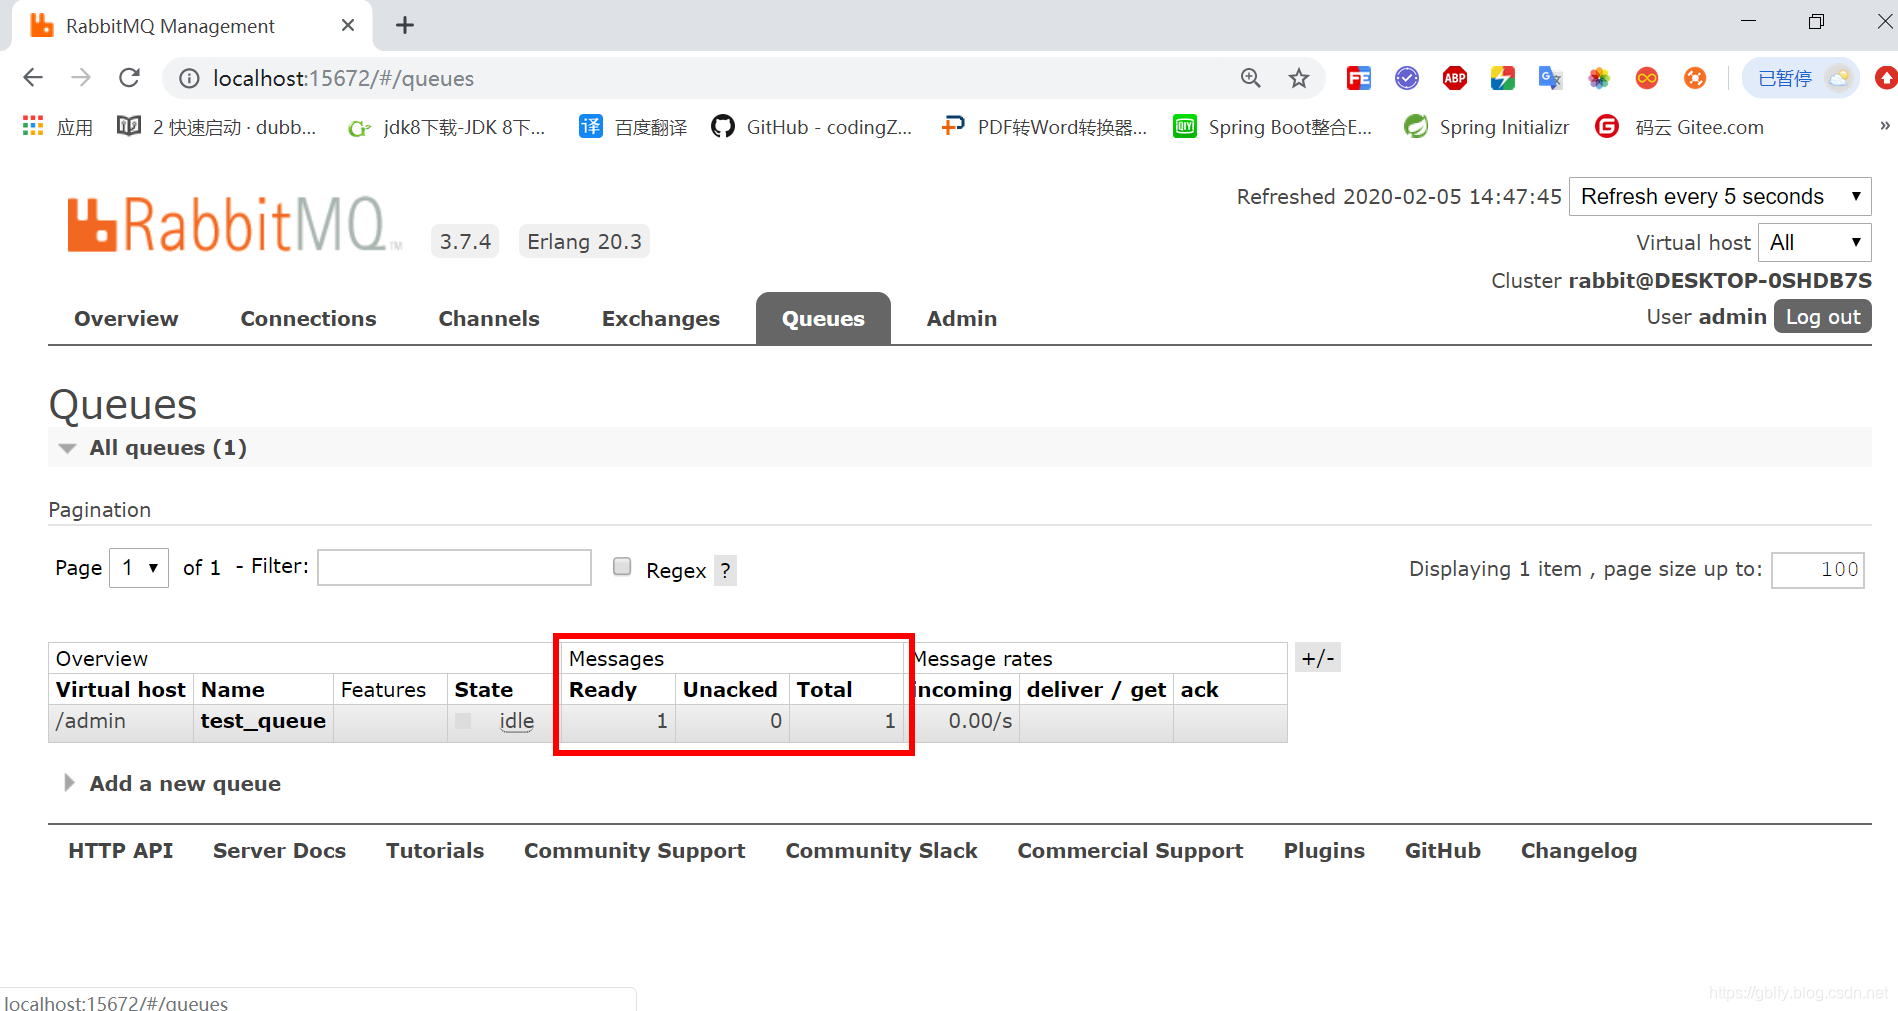Click the zoom magnifier icon in address bar
The height and width of the screenshot is (1011, 1898).
1250,78
